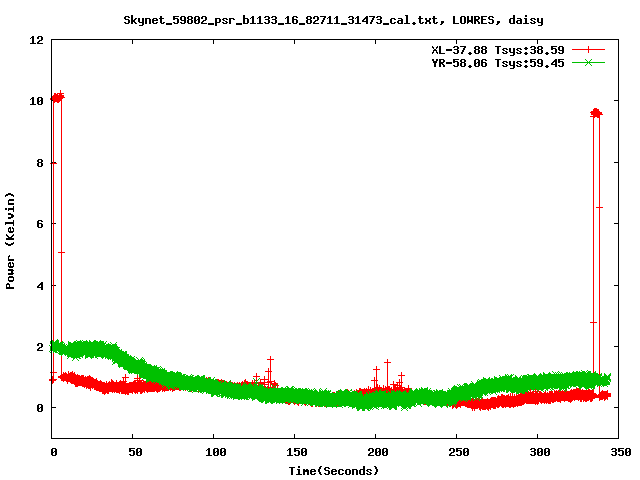640x480 pixels.
Task: Select the YR-58.06 Tsys:59.45 legend label
Action: coord(498,63)
